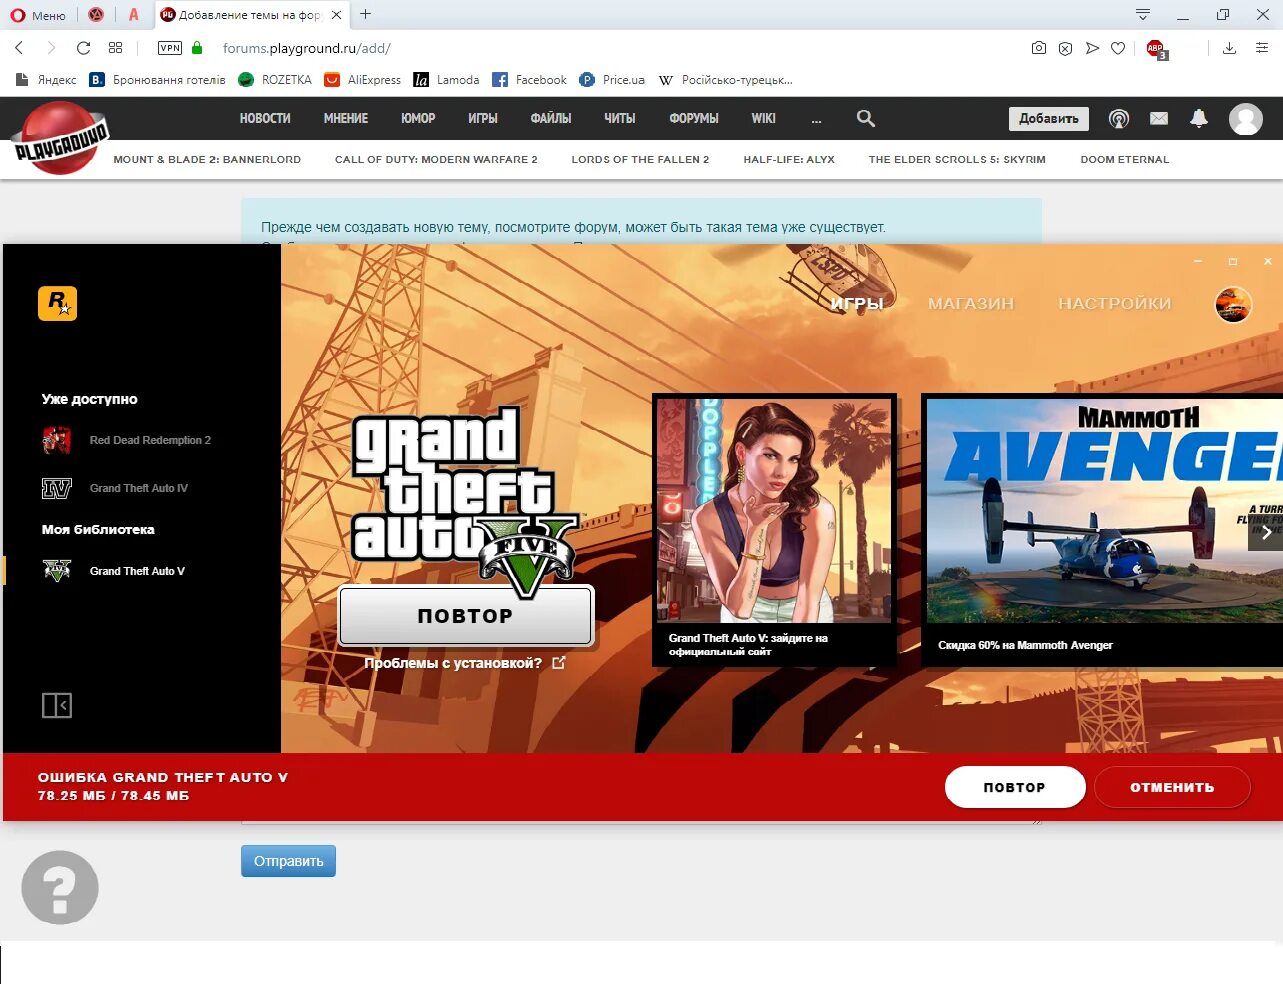Click ПОВТОР in red error bar
The image size is (1283, 984).
tap(1015, 787)
